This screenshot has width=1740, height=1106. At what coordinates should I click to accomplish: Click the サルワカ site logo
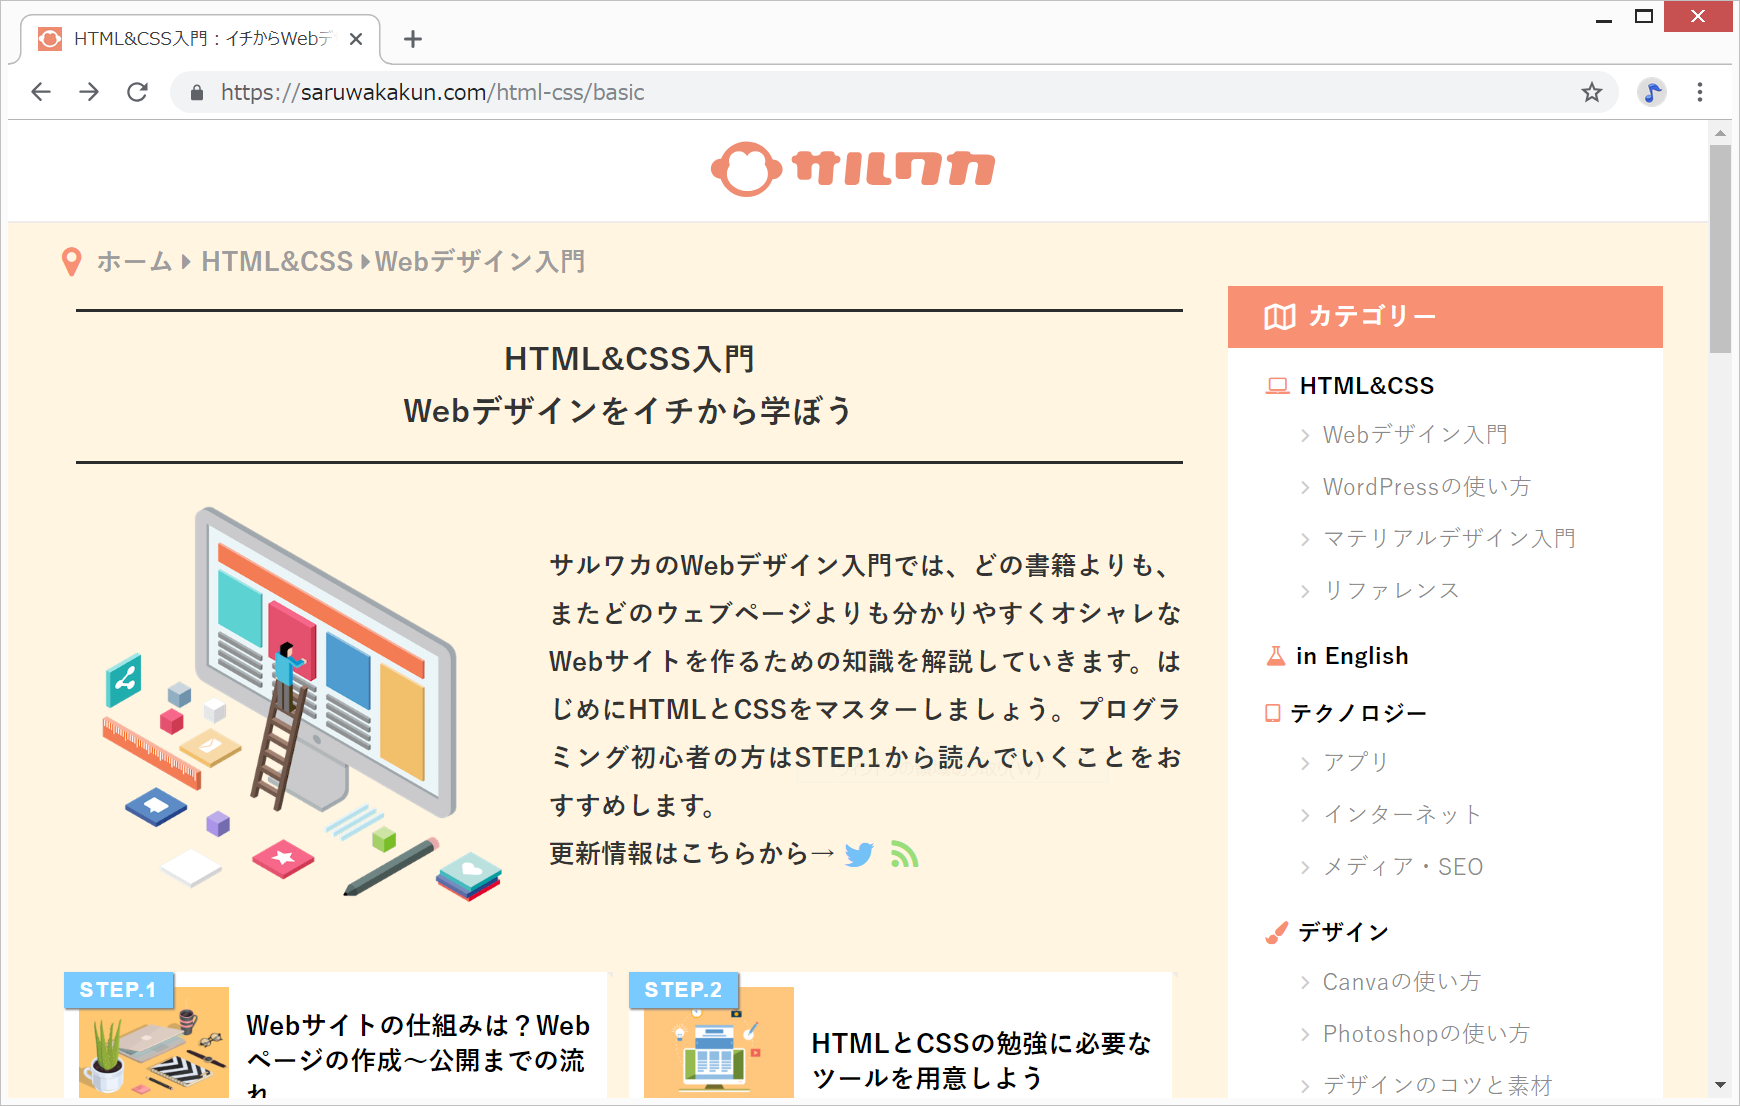click(x=853, y=169)
